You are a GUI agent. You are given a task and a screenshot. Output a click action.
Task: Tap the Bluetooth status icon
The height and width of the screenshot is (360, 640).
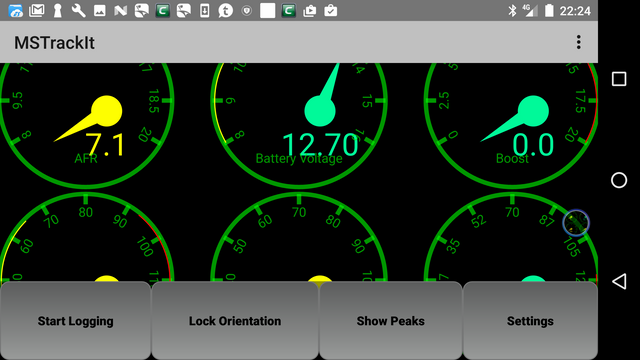[512, 11]
